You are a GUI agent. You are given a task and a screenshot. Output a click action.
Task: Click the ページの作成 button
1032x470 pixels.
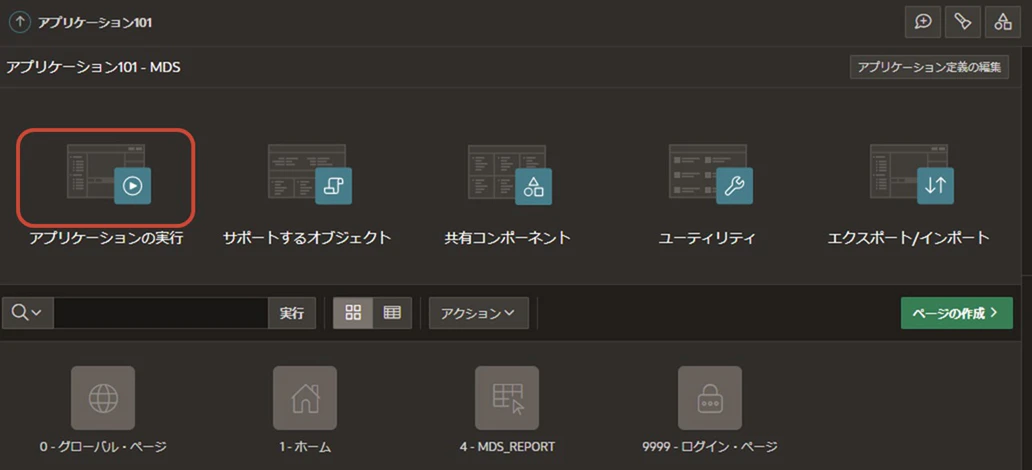(x=956, y=313)
